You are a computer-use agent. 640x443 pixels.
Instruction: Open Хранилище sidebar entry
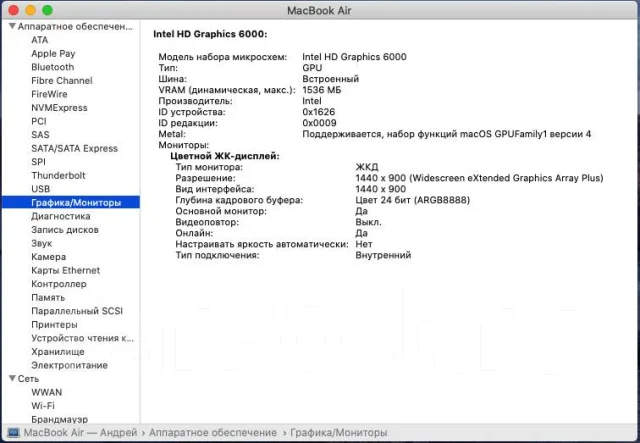pyautogui.click(x=58, y=352)
